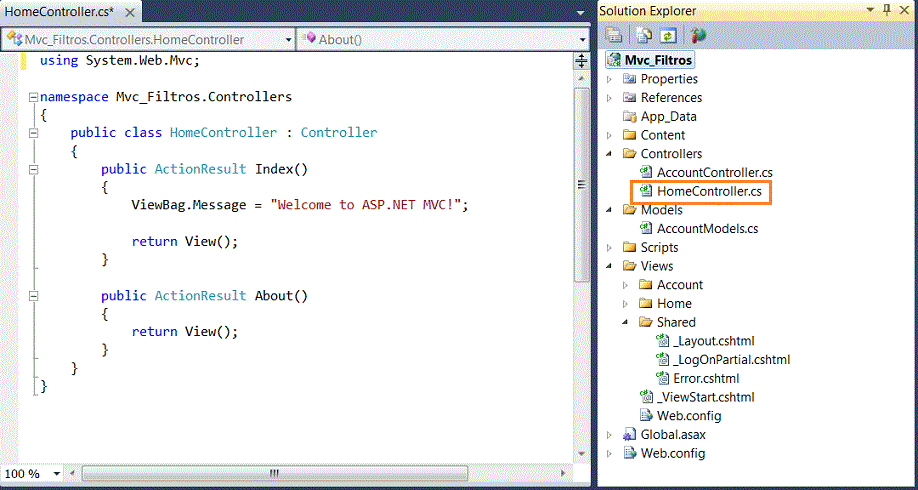The image size is (918, 490).
Task: Select the Account folder under Views
Action: tap(680, 285)
